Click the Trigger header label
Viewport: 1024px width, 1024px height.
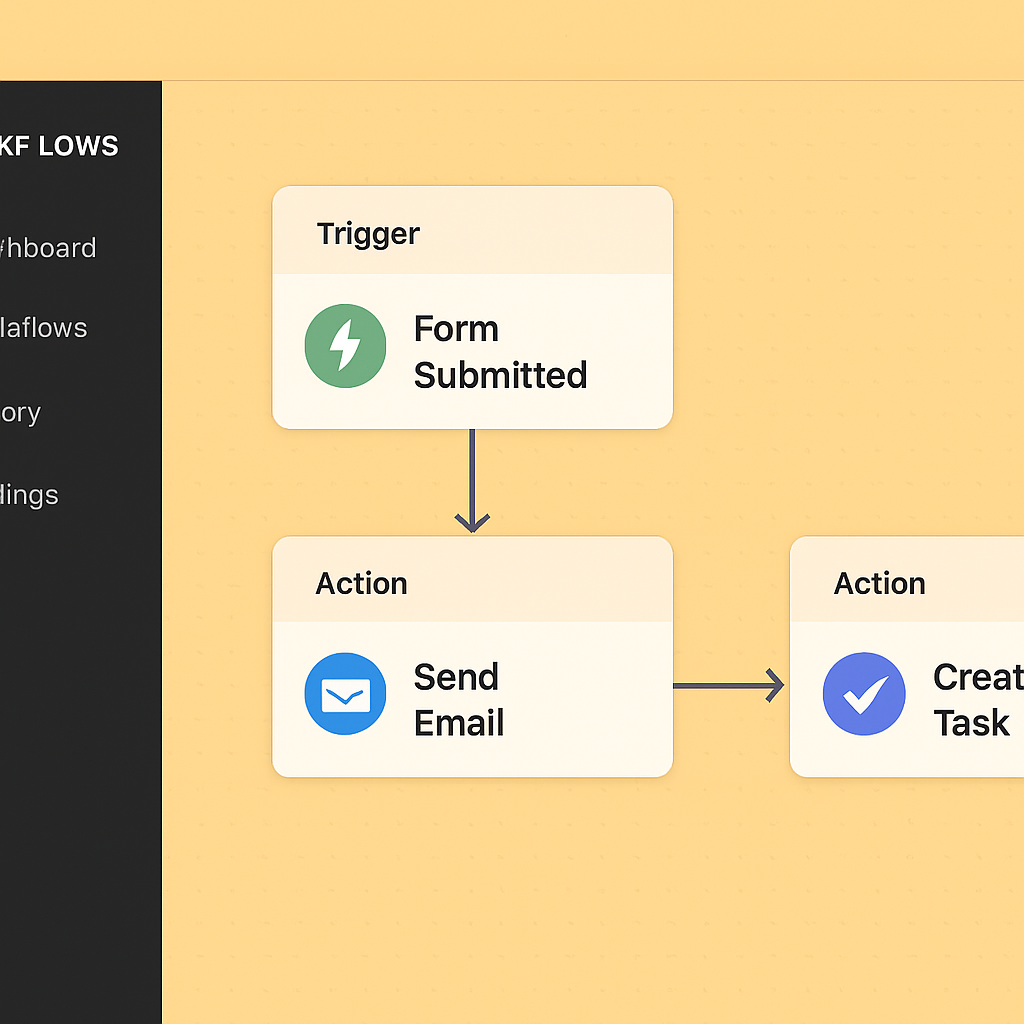[x=368, y=234]
